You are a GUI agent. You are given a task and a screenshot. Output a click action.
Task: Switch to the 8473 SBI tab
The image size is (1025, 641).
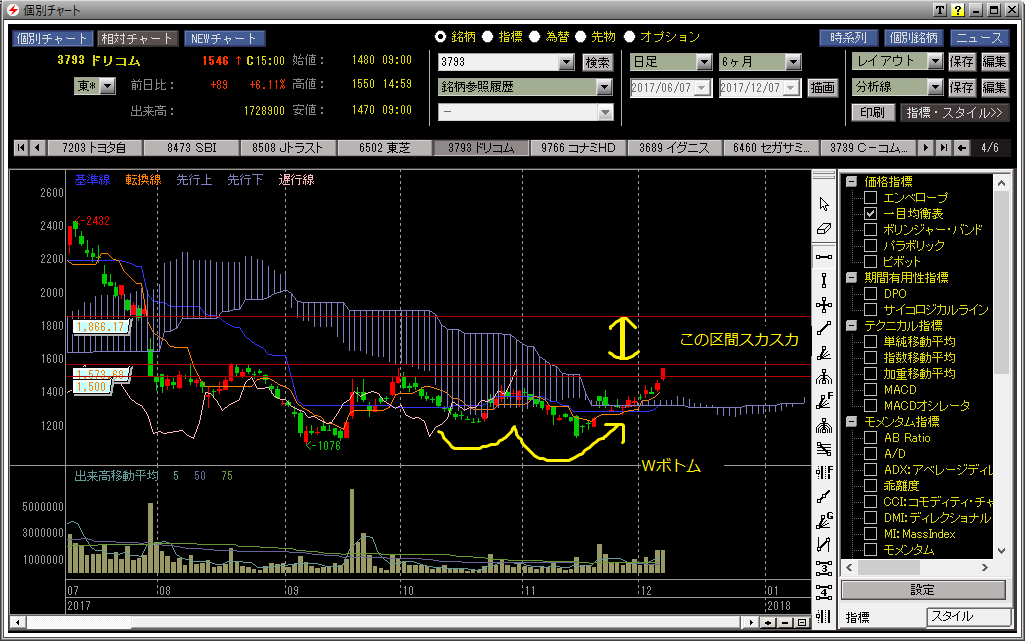(192, 148)
